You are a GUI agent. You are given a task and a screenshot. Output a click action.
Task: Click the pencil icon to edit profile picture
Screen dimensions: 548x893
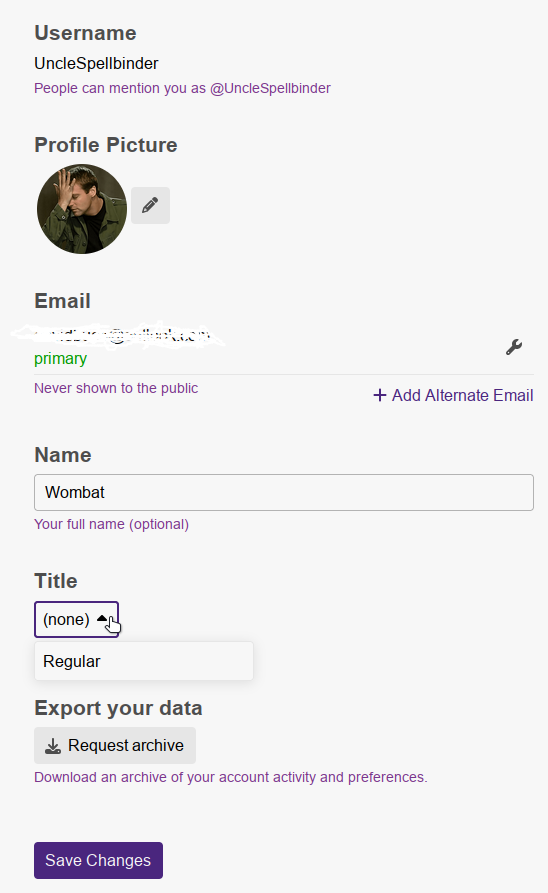pyautogui.click(x=150, y=205)
